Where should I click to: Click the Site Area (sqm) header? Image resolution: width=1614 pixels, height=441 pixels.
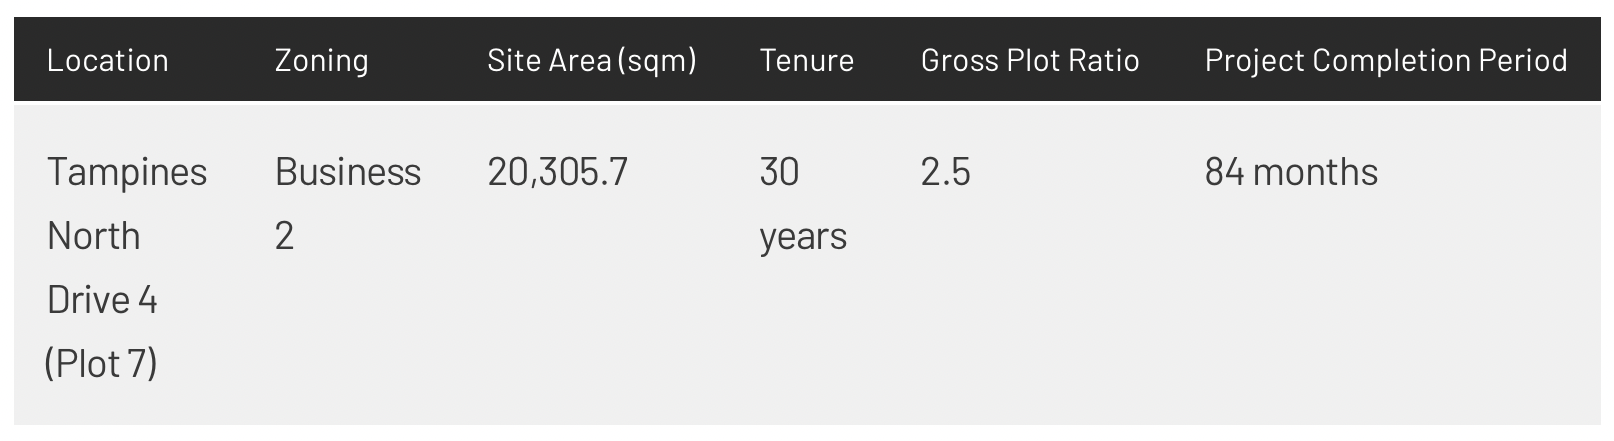click(591, 61)
